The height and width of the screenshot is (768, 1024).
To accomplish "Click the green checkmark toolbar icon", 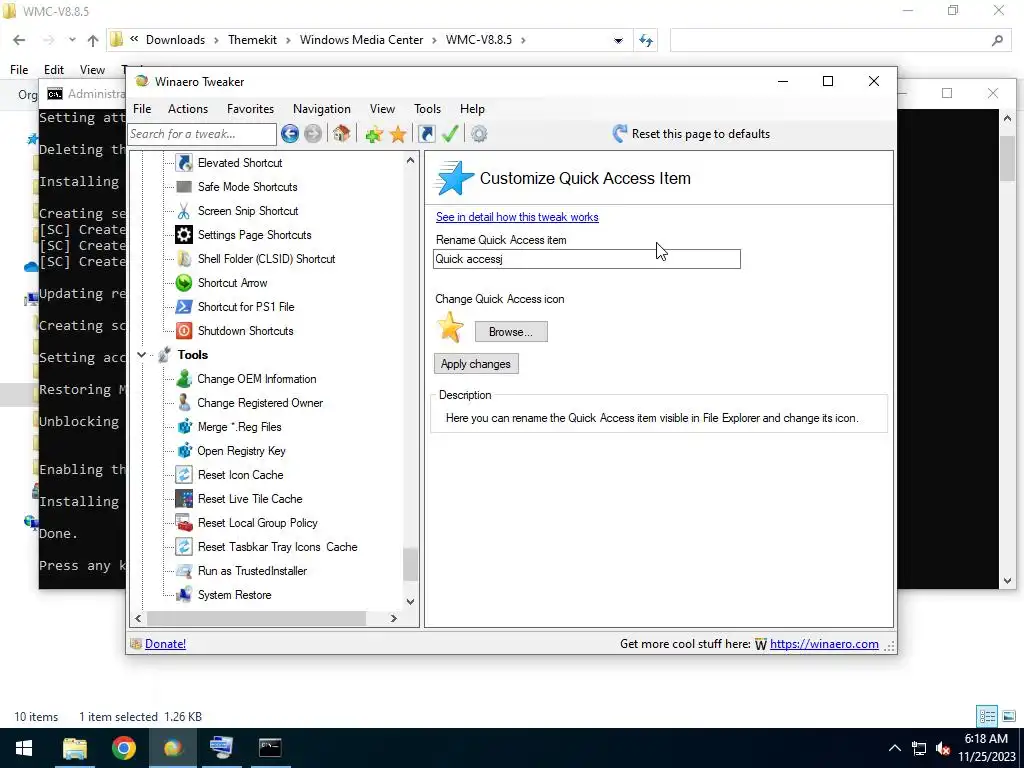I will (x=450, y=134).
